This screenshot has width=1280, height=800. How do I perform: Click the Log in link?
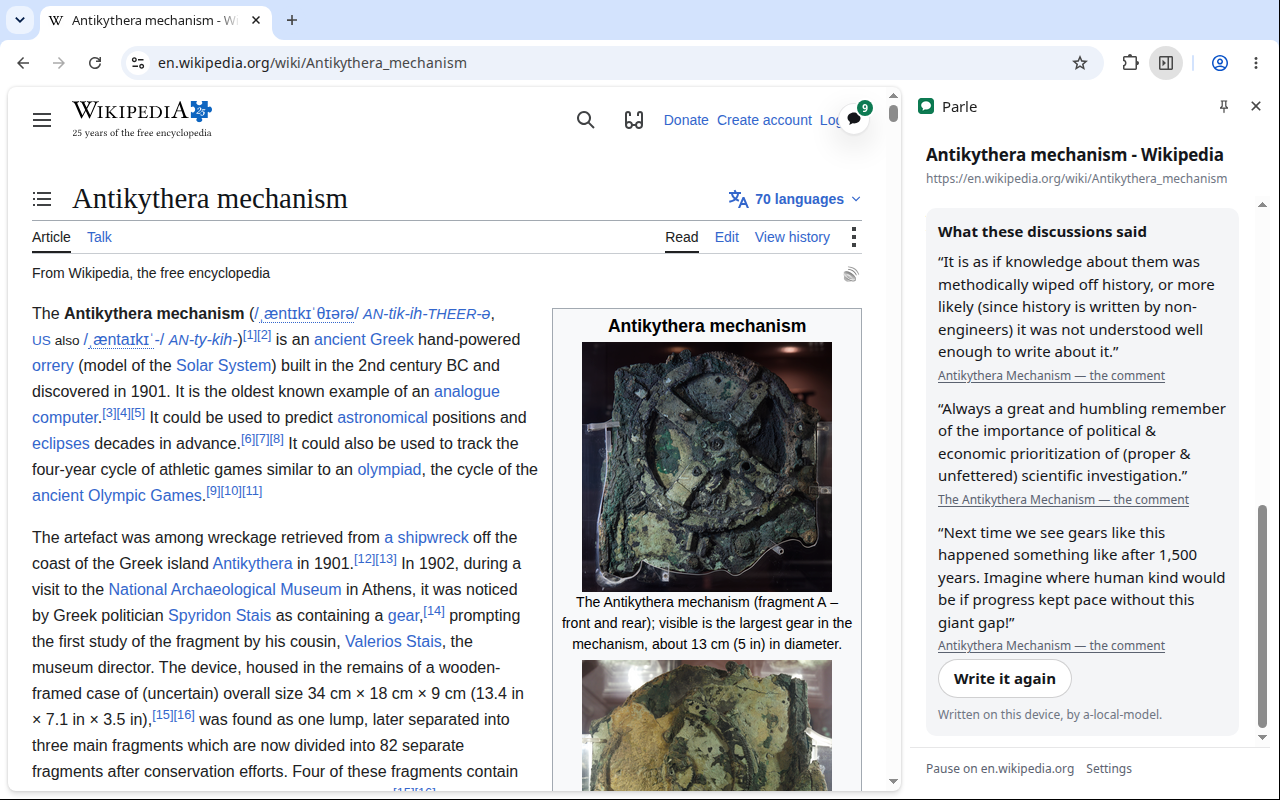point(831,120)
